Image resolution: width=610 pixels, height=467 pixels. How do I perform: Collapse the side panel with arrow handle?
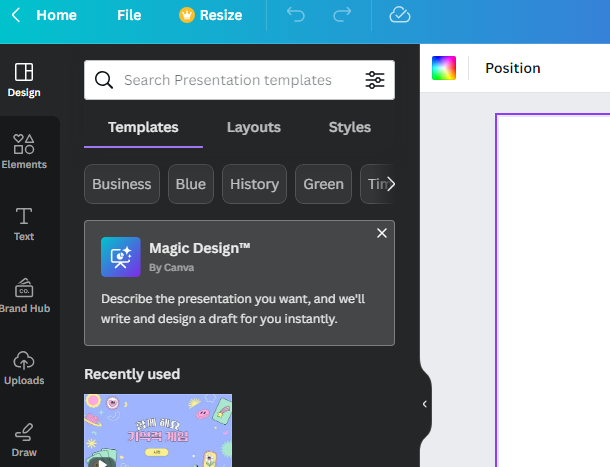(x=425, y=404)
